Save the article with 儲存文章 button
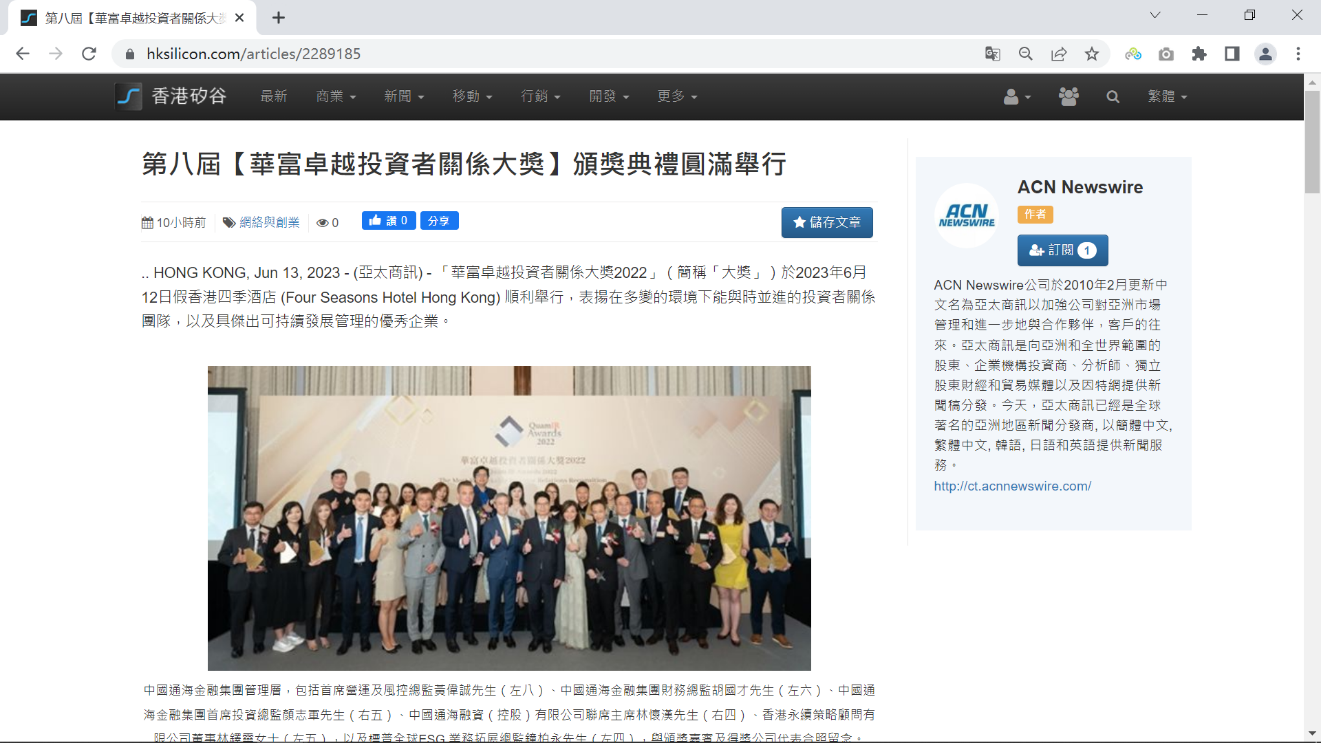 (x=827, y=222)
